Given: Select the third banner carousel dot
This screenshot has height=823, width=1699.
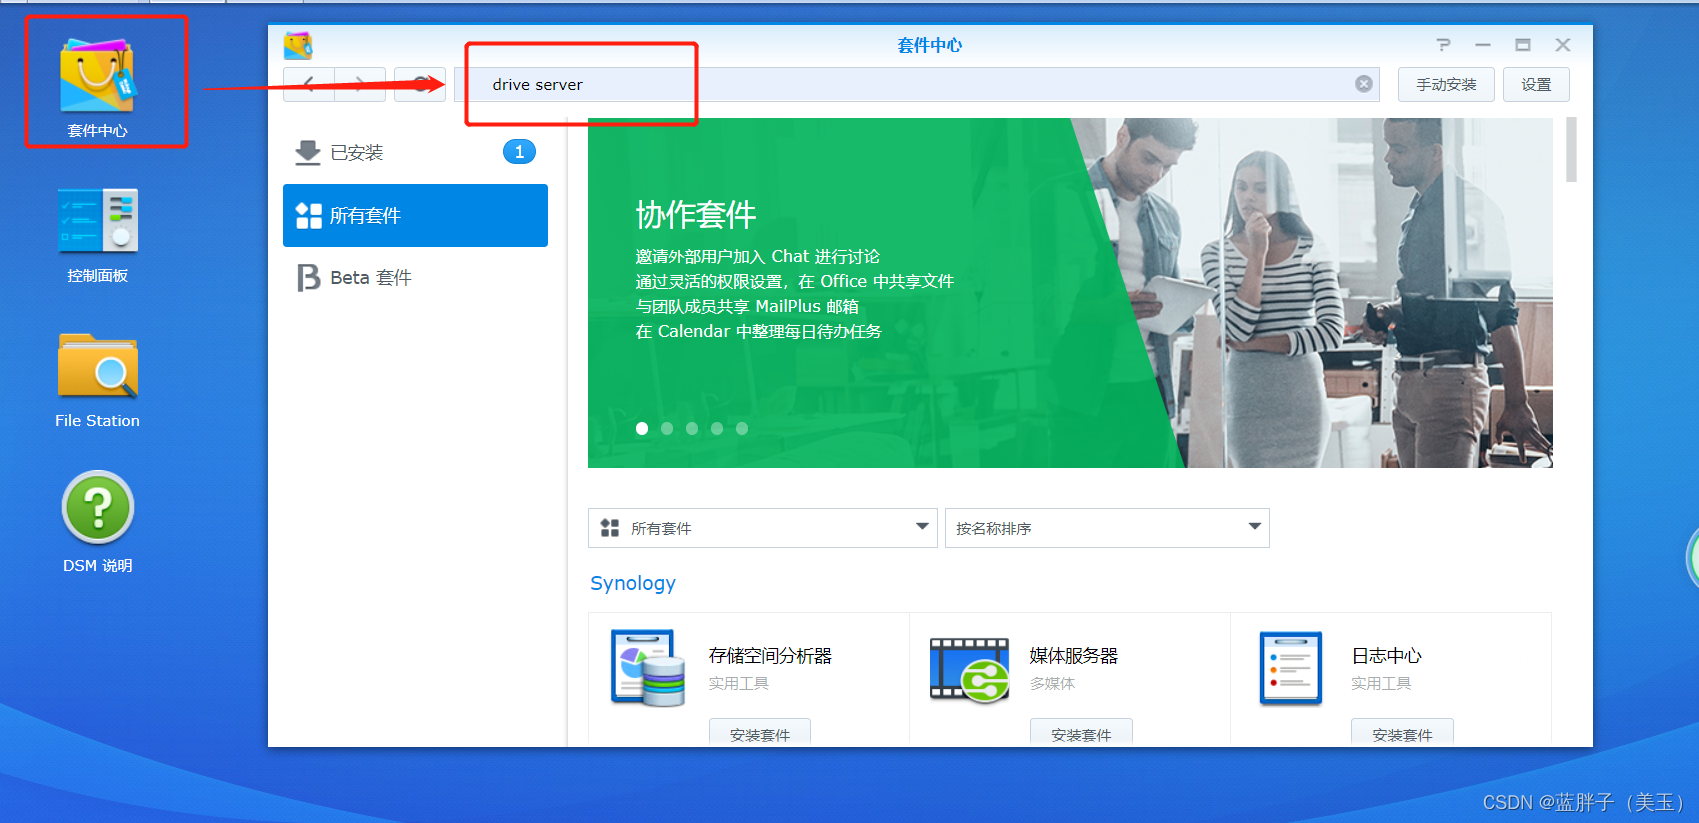Looking at the screenshot, I should click(x=692, y=428).
